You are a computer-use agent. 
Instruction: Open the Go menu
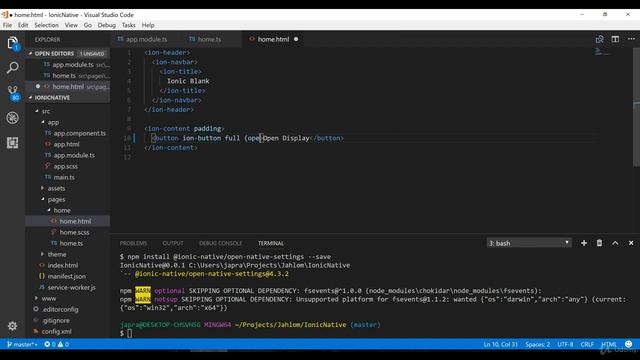point(88,25)
